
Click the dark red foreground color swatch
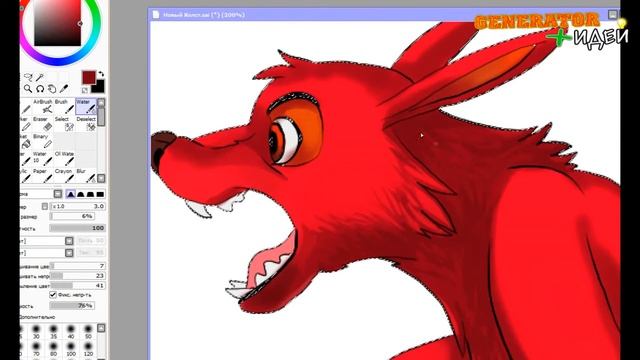coord(88,77)
